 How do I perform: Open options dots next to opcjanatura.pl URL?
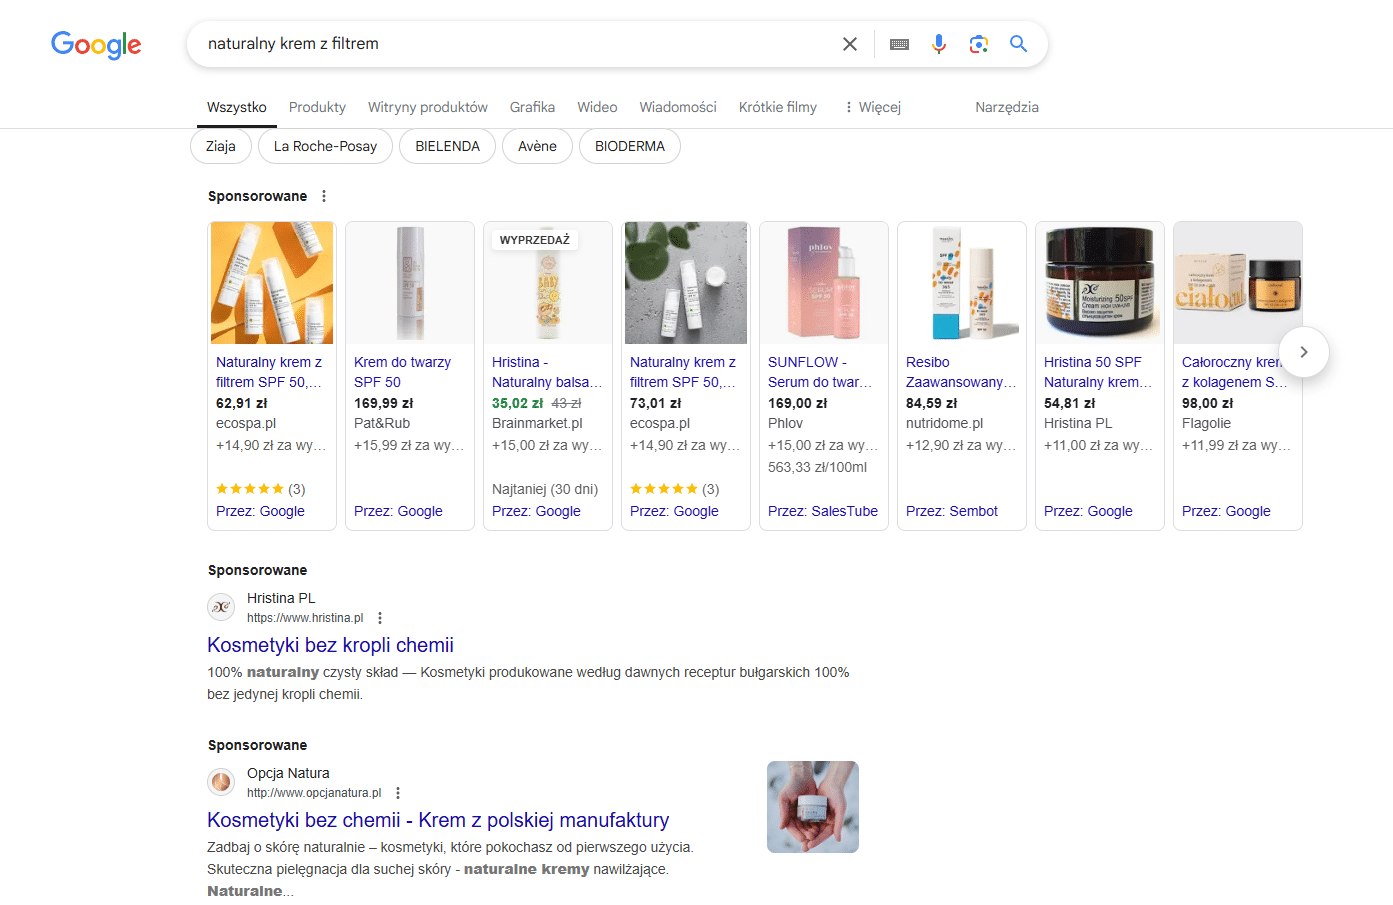398,793
